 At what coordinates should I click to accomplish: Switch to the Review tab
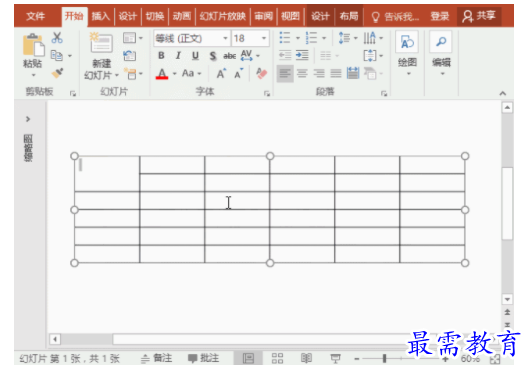(263, 16)
